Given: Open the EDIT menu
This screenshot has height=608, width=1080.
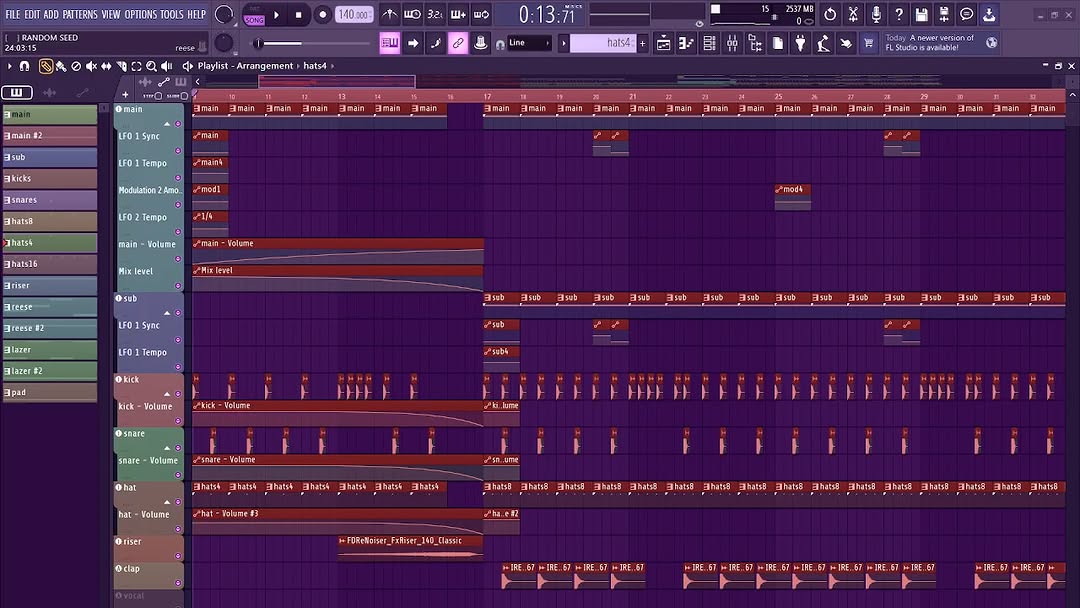Looking at the screenshot, I should pos(32,14).
